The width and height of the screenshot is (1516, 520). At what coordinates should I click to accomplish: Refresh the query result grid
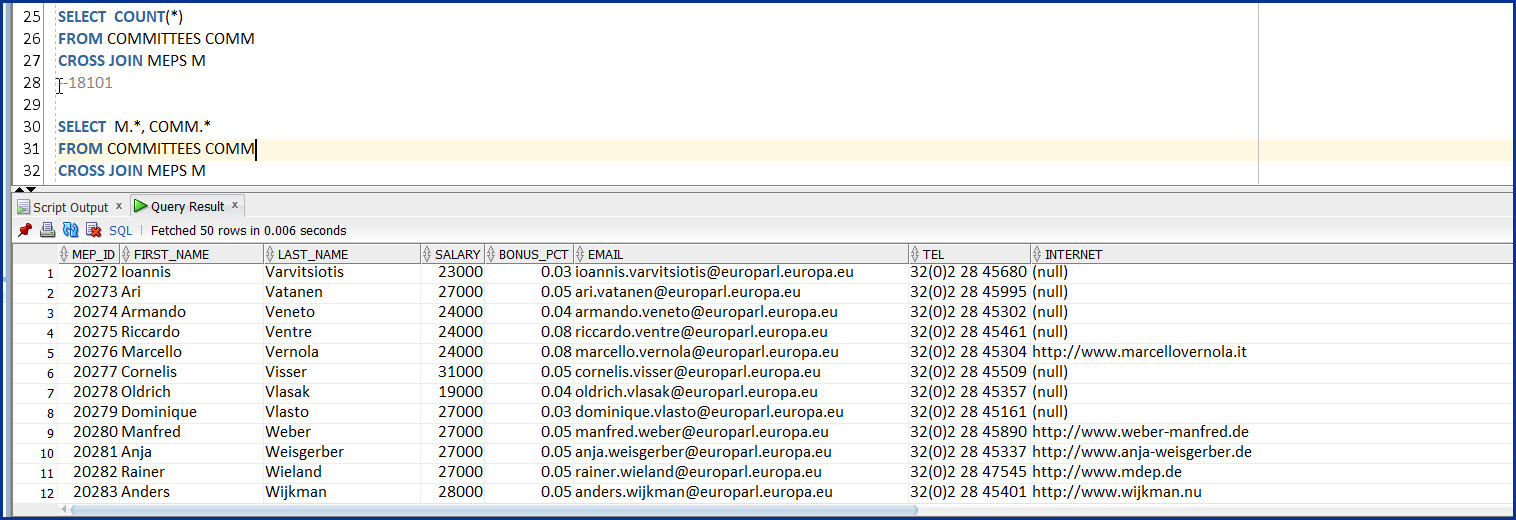coord(70,230)
